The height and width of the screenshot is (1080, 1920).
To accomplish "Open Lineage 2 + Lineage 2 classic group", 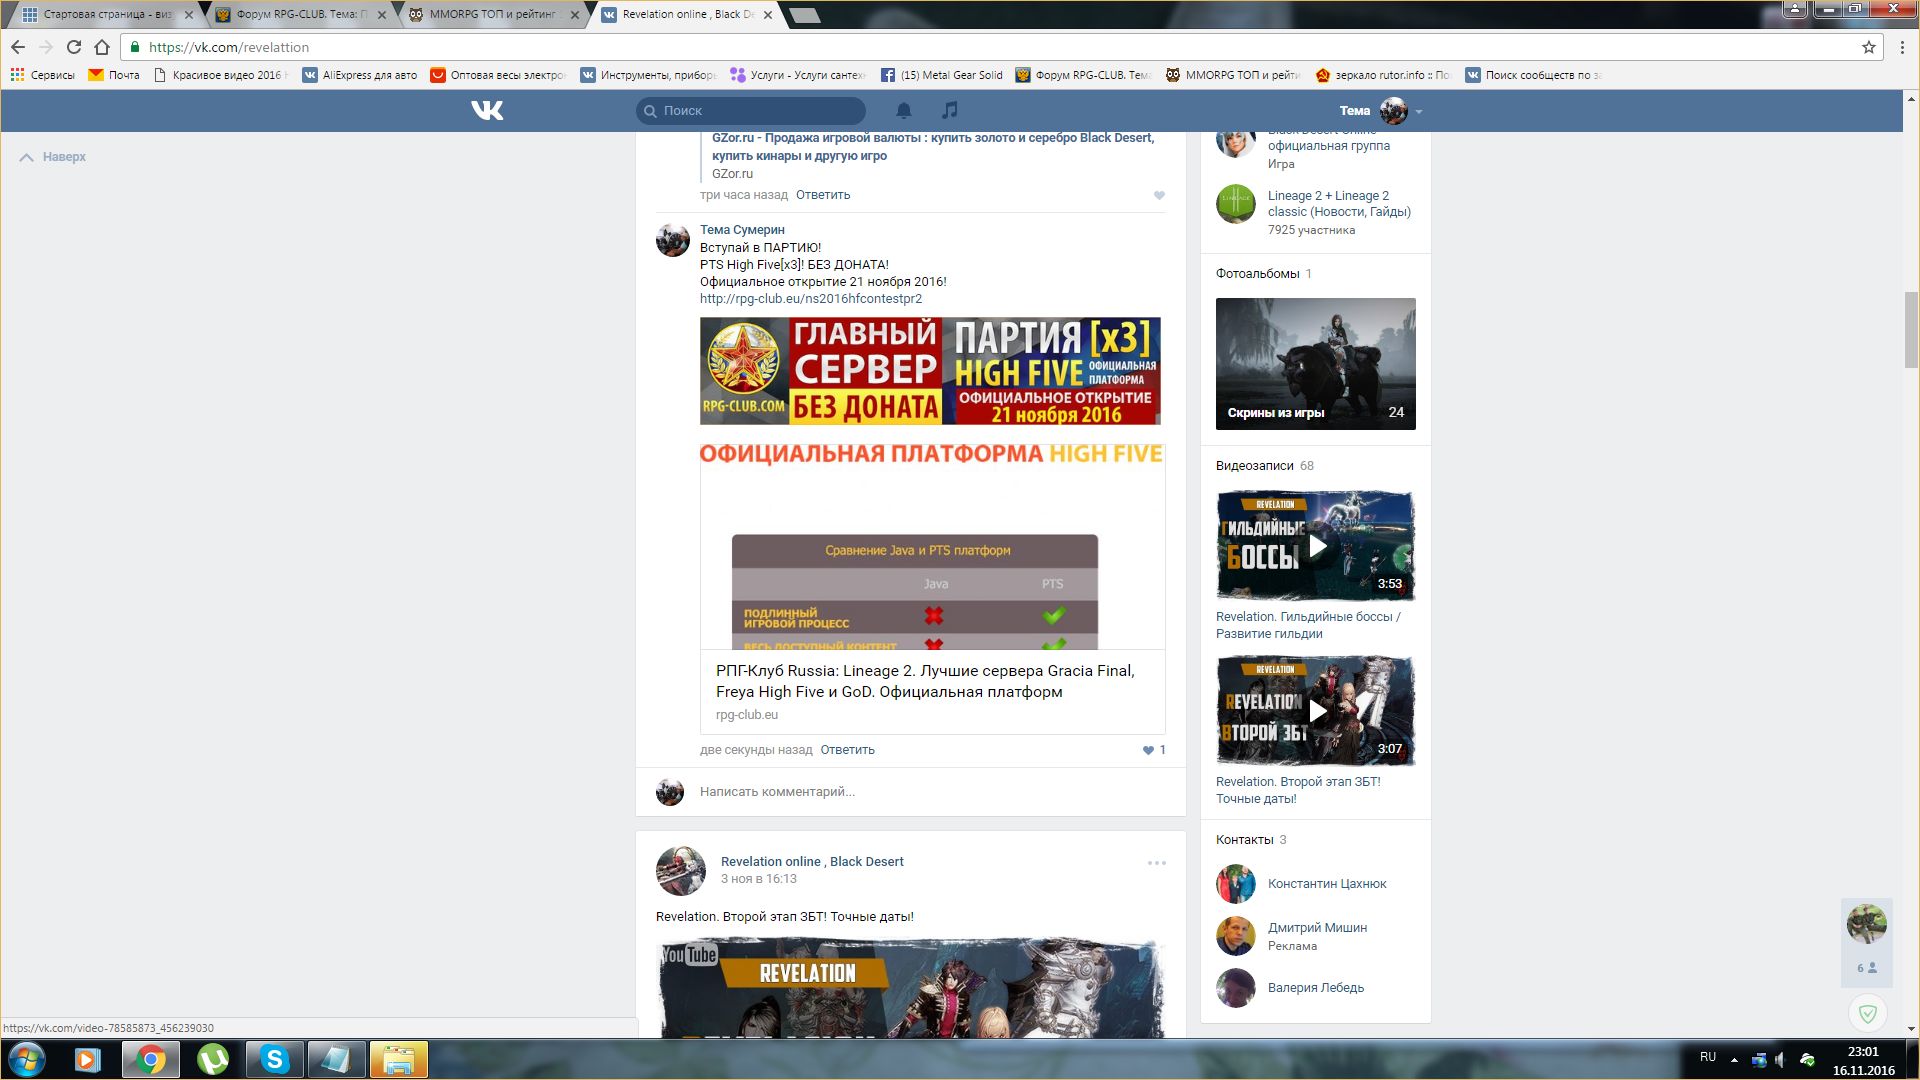I will (1339, 204).
